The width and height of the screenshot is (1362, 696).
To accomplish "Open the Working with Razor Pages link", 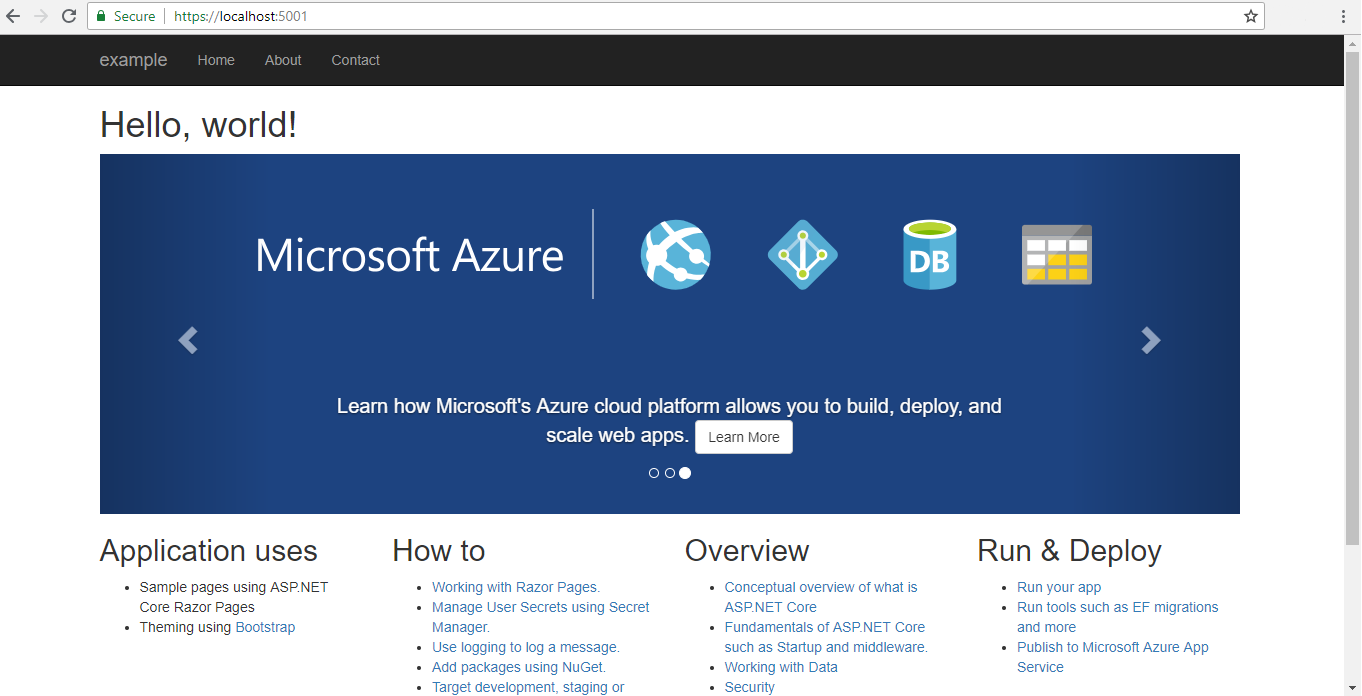I will 515,587.
